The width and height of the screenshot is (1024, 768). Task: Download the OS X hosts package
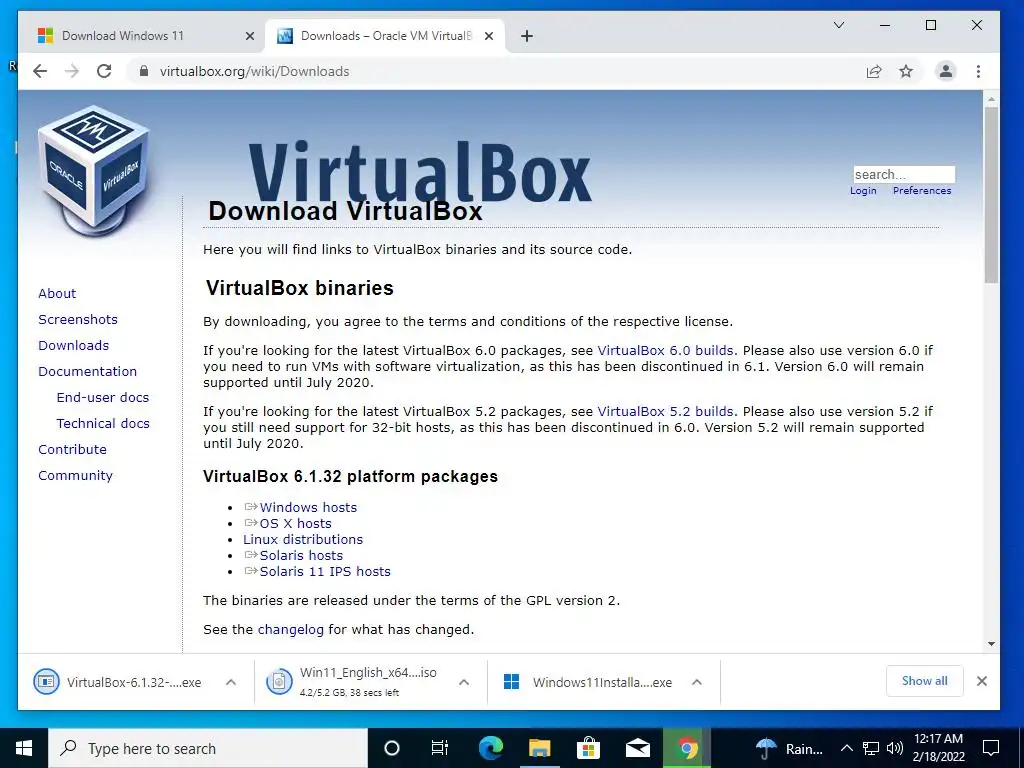tap(295, 523)
